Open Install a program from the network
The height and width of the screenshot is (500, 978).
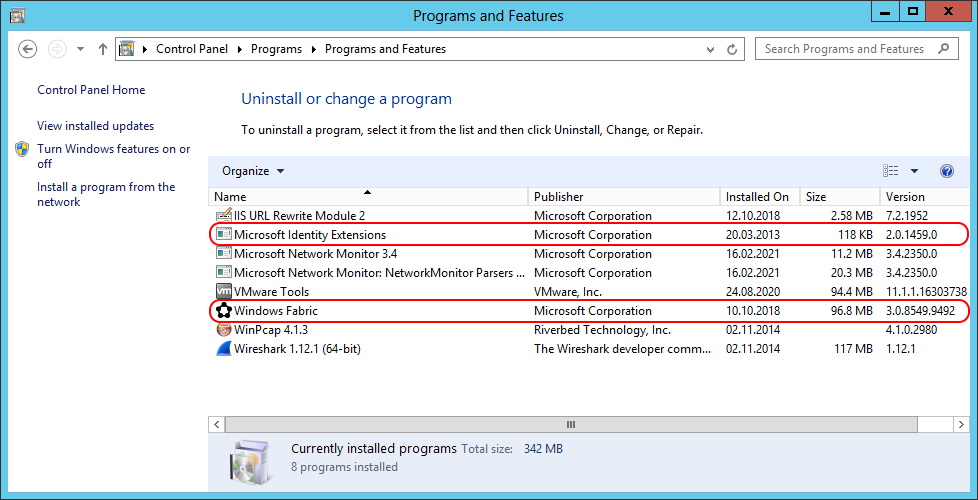(106, 195)
